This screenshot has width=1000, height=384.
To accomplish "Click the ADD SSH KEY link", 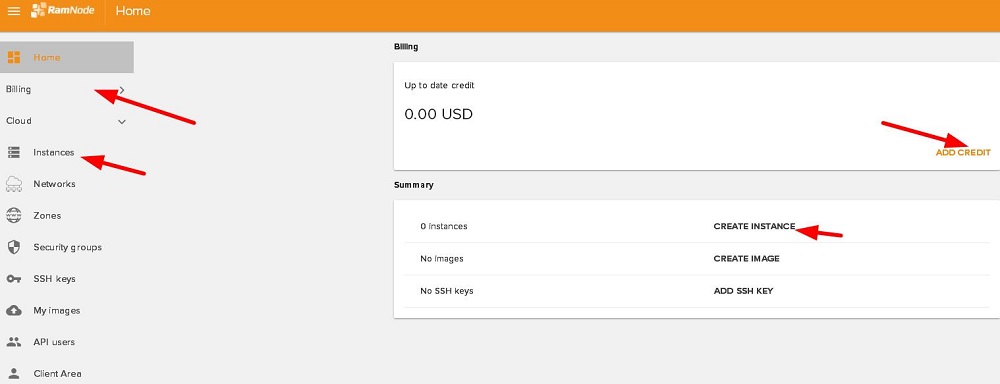I will click(x=743, y=291).
